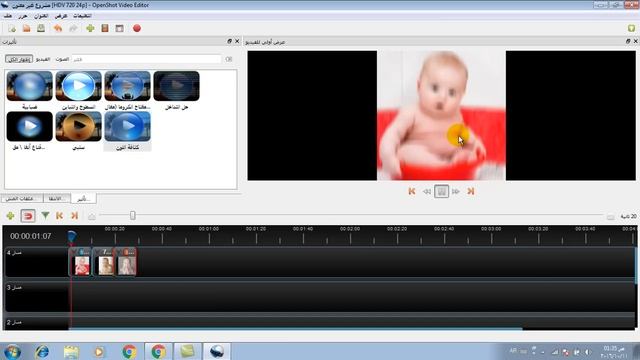Open the ملف (File) menu
The height and width of the screenshot is (360, 640).
(x=8, y=16)
